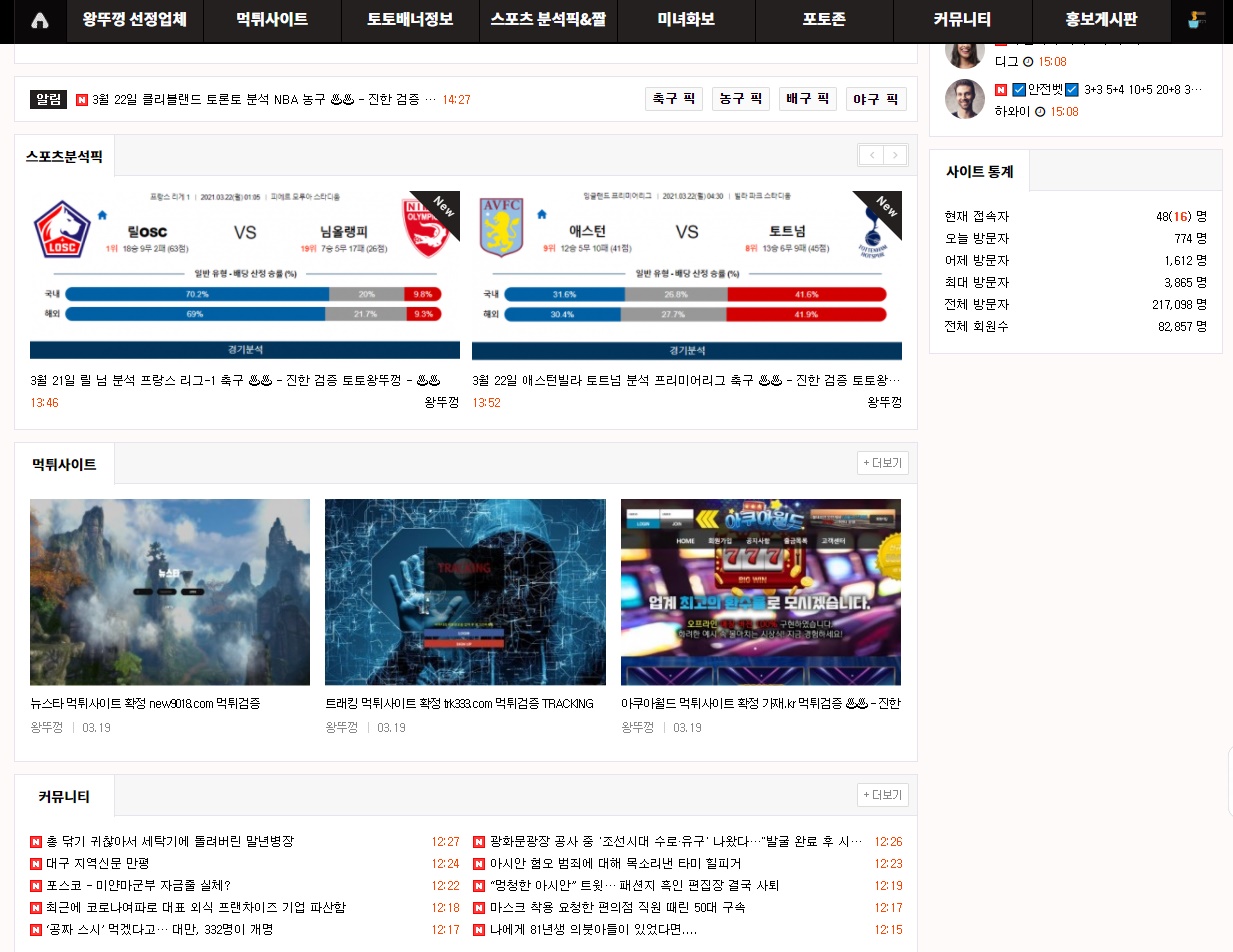Open the 토토배너정보 menu

tap(410, 20)
